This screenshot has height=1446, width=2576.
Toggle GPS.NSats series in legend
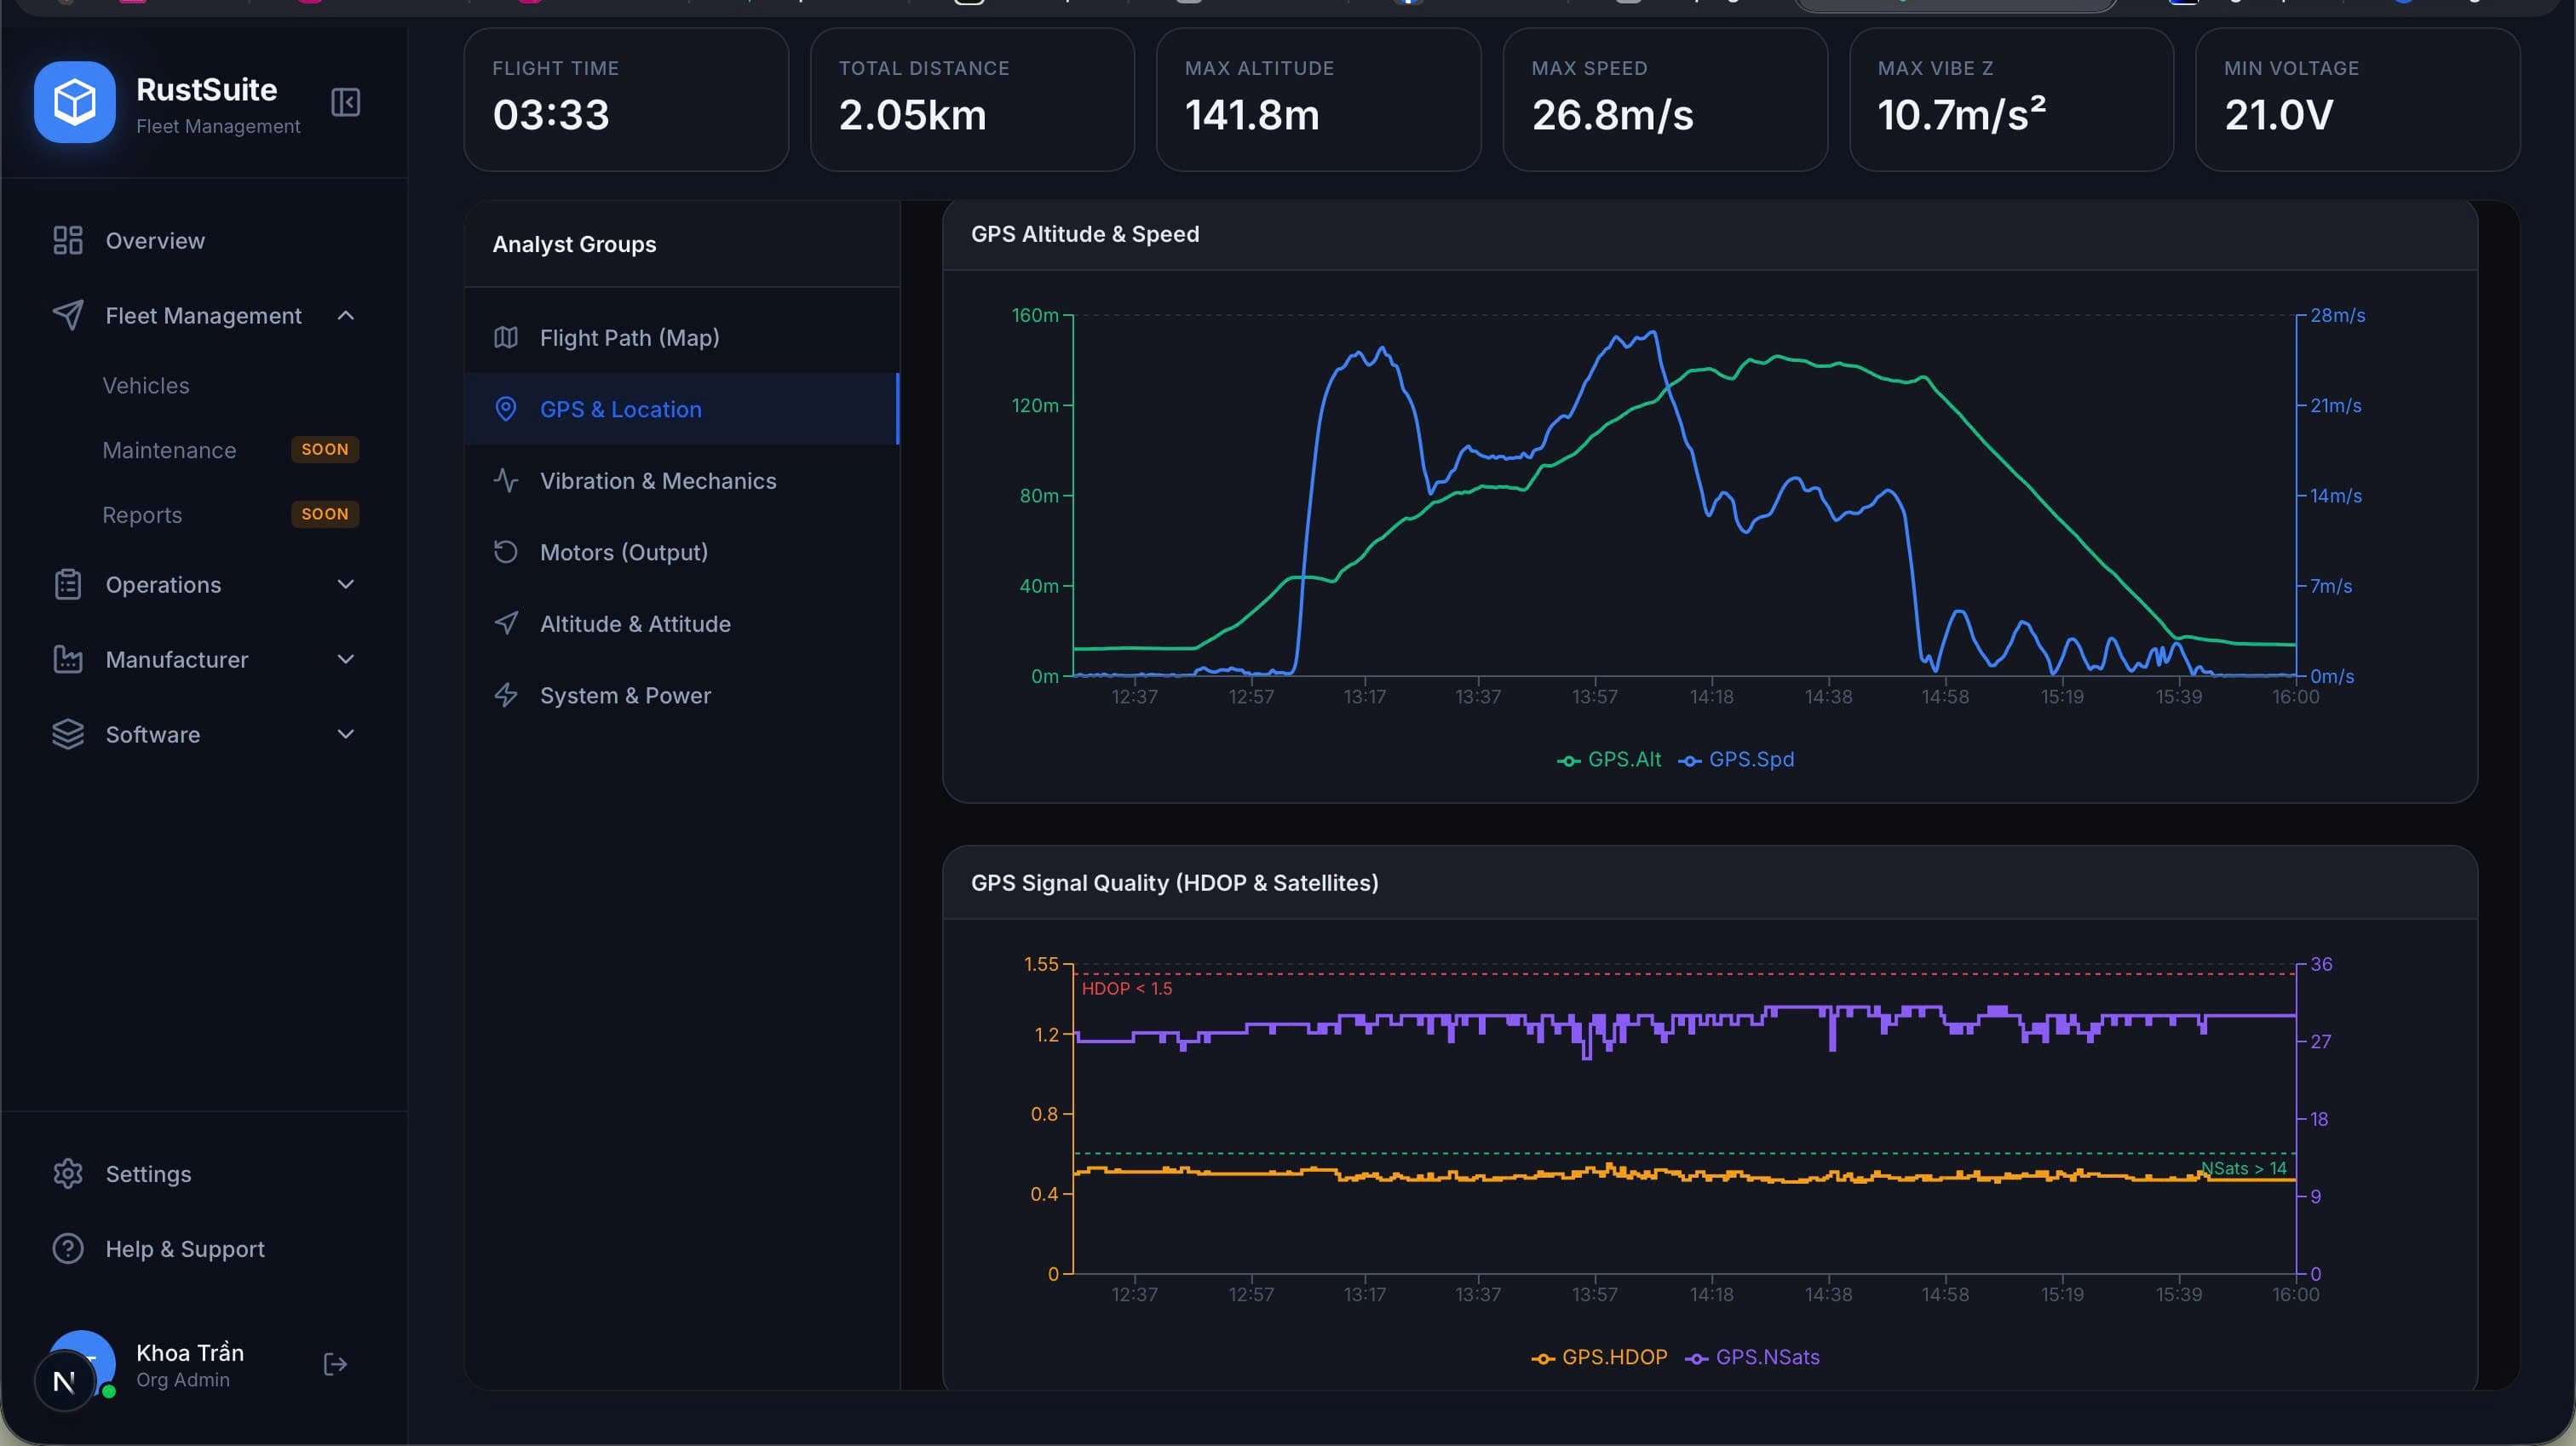coord(1752,1357)
